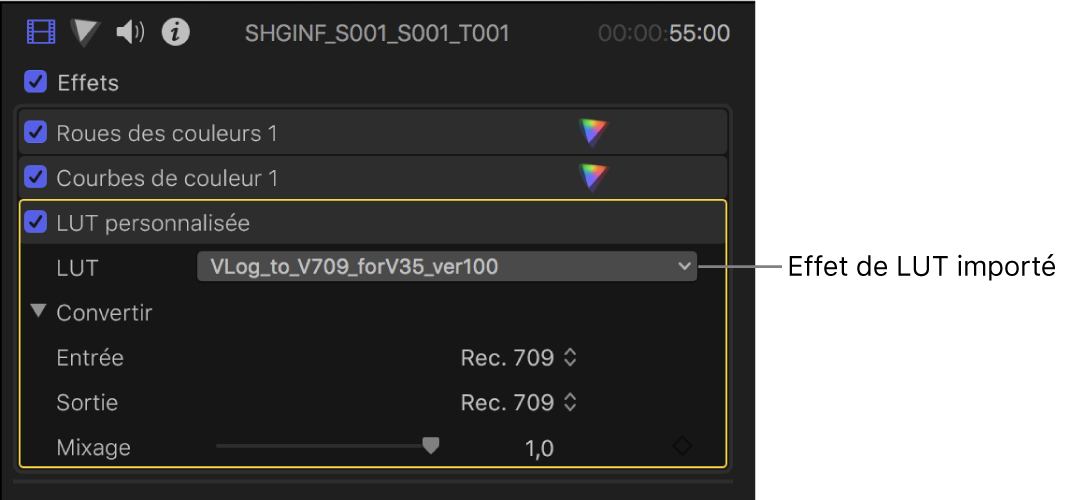Image resolution: width=1085 pixels, height=500 pixels.
Task: Open the Sortie Rec. 709 pop-up menu
Action: (x=518, y=402)
